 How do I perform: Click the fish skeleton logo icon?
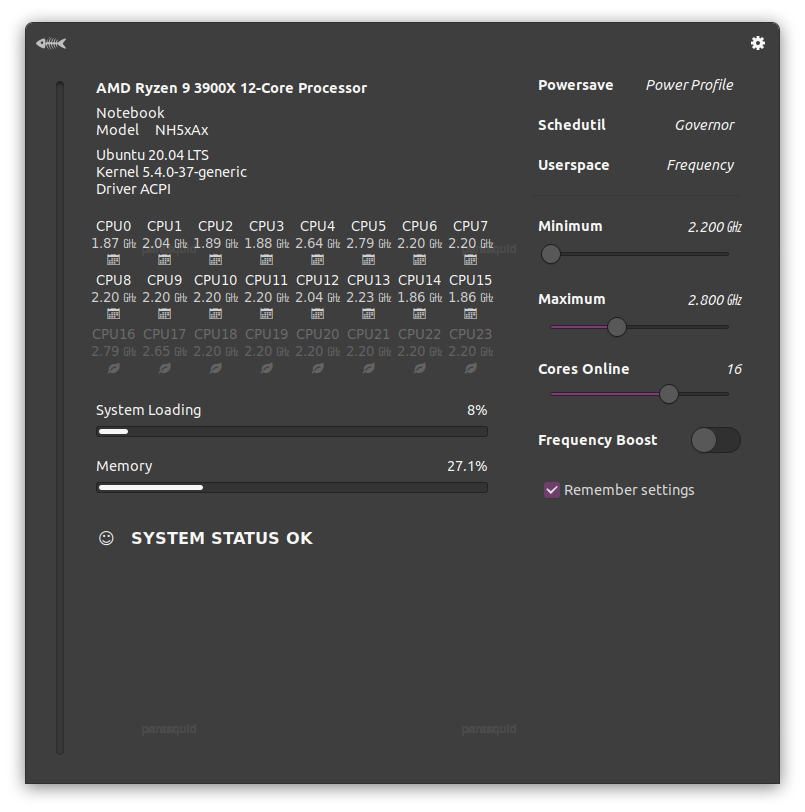coord(51,44)
